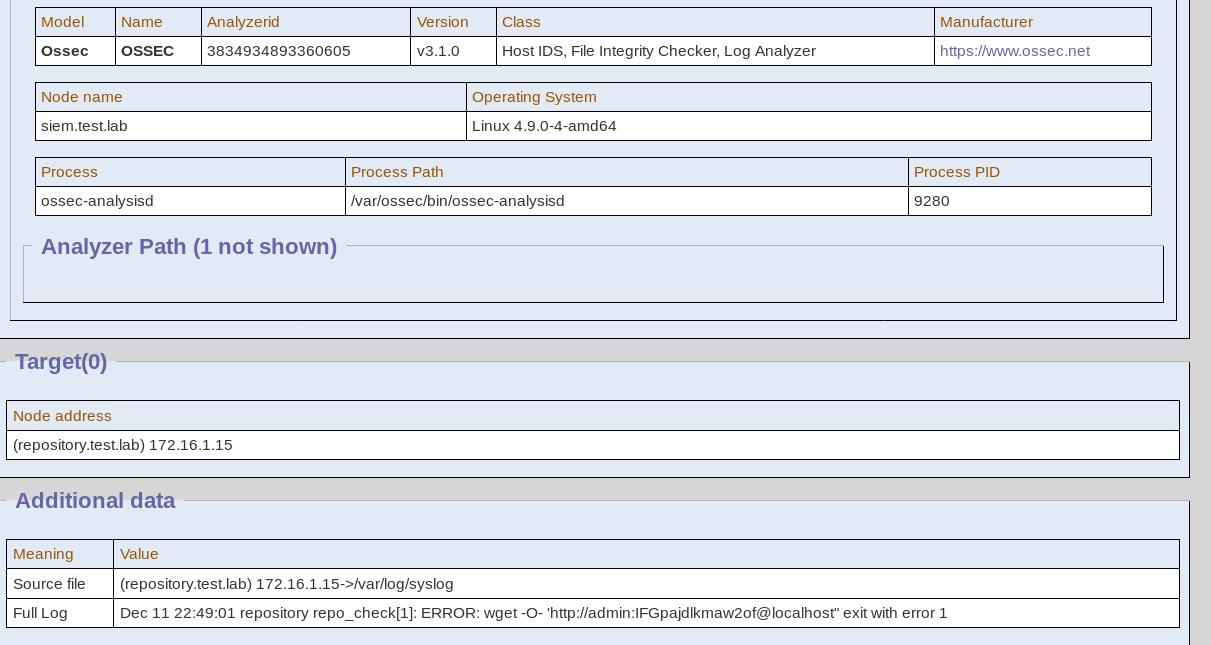Click the Manufacturer column header
Image resolution: width=1211 pixels, height=645 pixels.
tap(986, 22)
